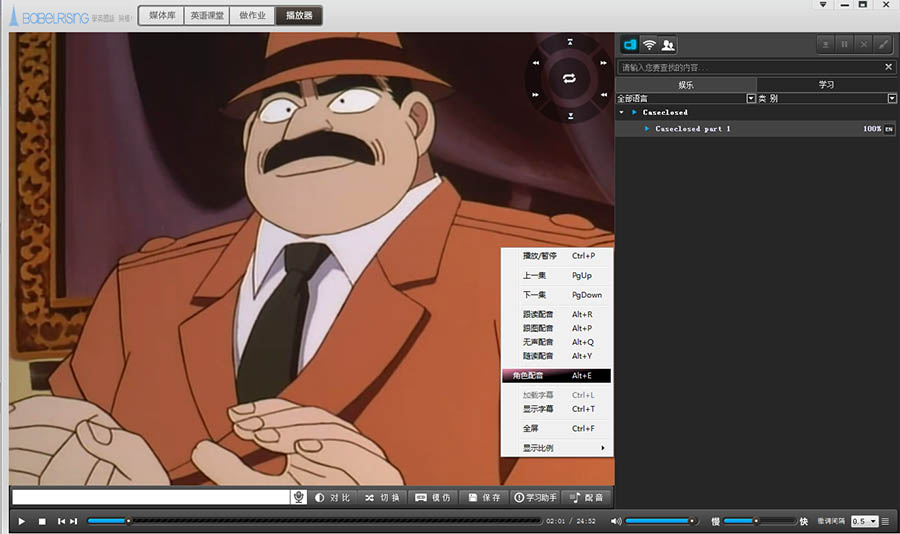Click the pause bars toolbar button in side panel
The width and height of the screenshot is (900, 534).
[x=844, y=44]
